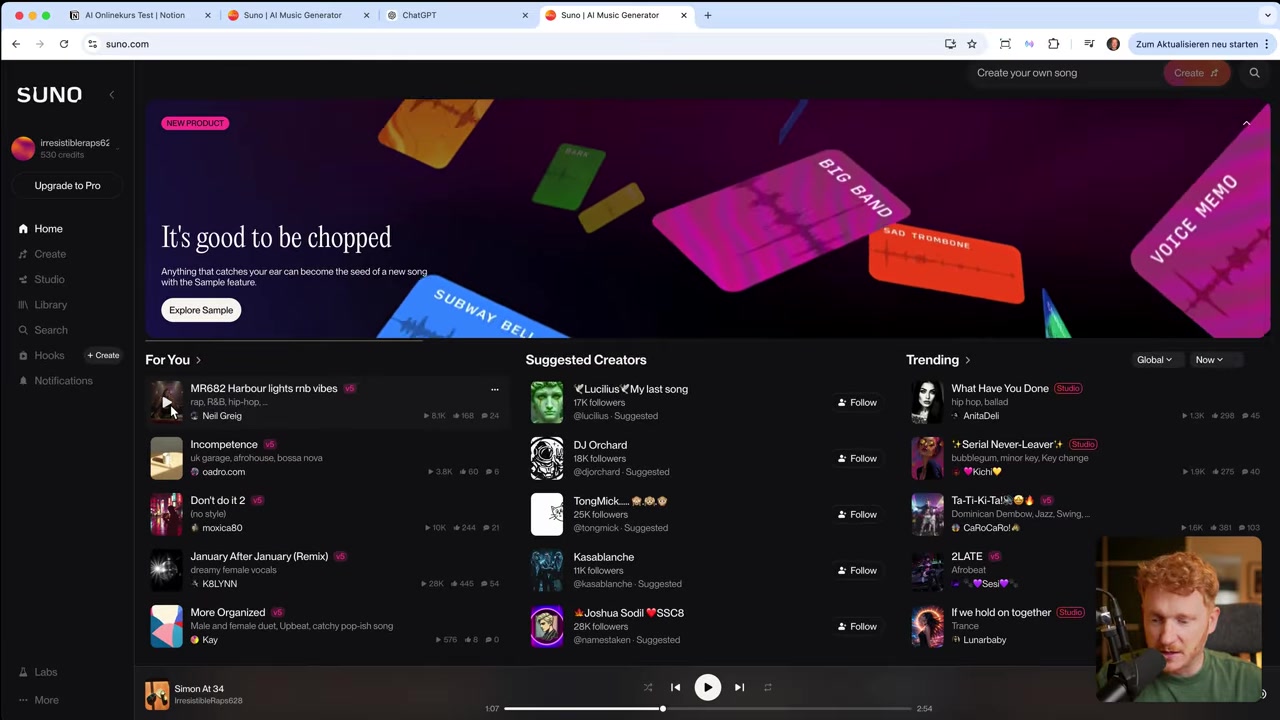1280x720 pixels.
Task: Open the Incompetence song thumbnail
Action: tap(166, 458)
